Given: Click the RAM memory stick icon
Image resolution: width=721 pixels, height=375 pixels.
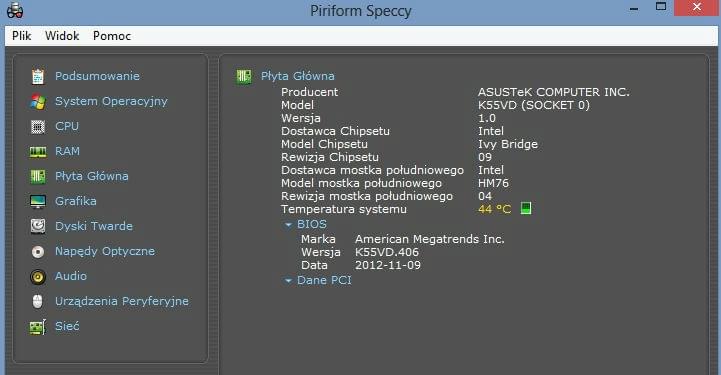Looking at the screenshot, I should click(38, 152).
